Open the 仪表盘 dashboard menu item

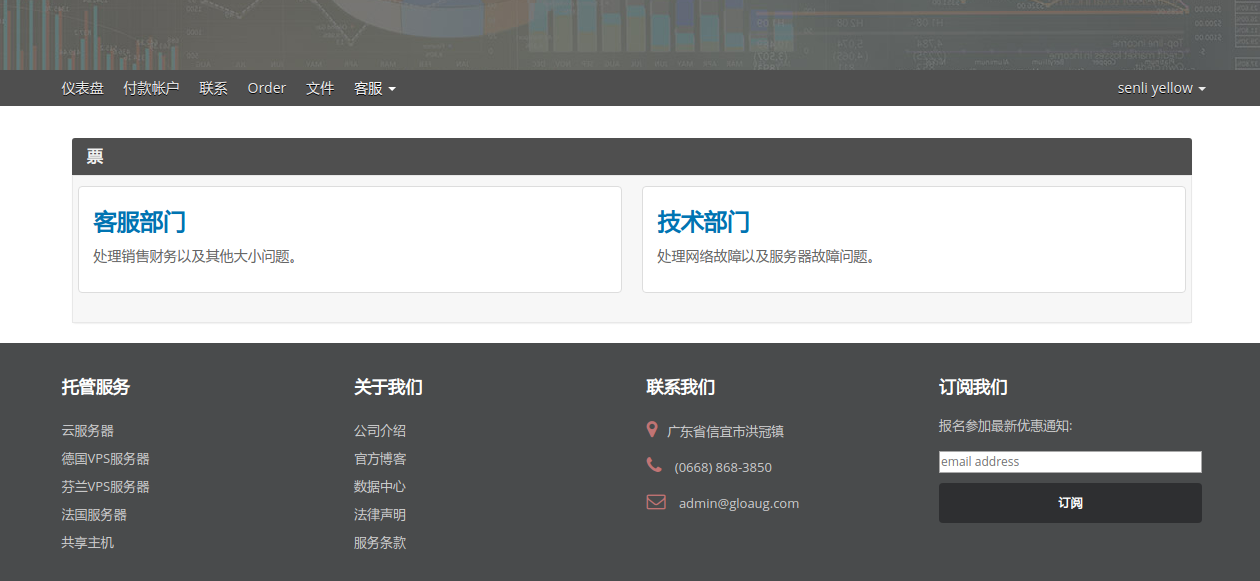click(82, 88)
